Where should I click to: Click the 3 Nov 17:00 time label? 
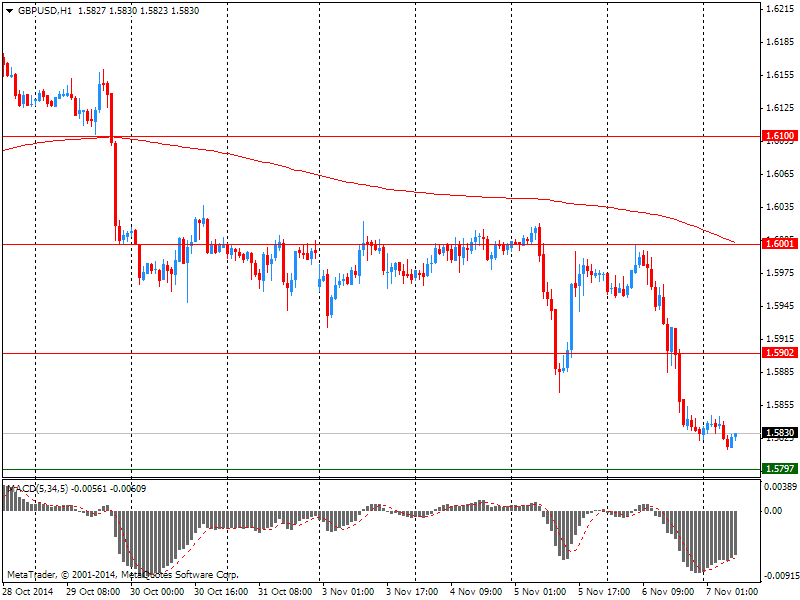412,592
